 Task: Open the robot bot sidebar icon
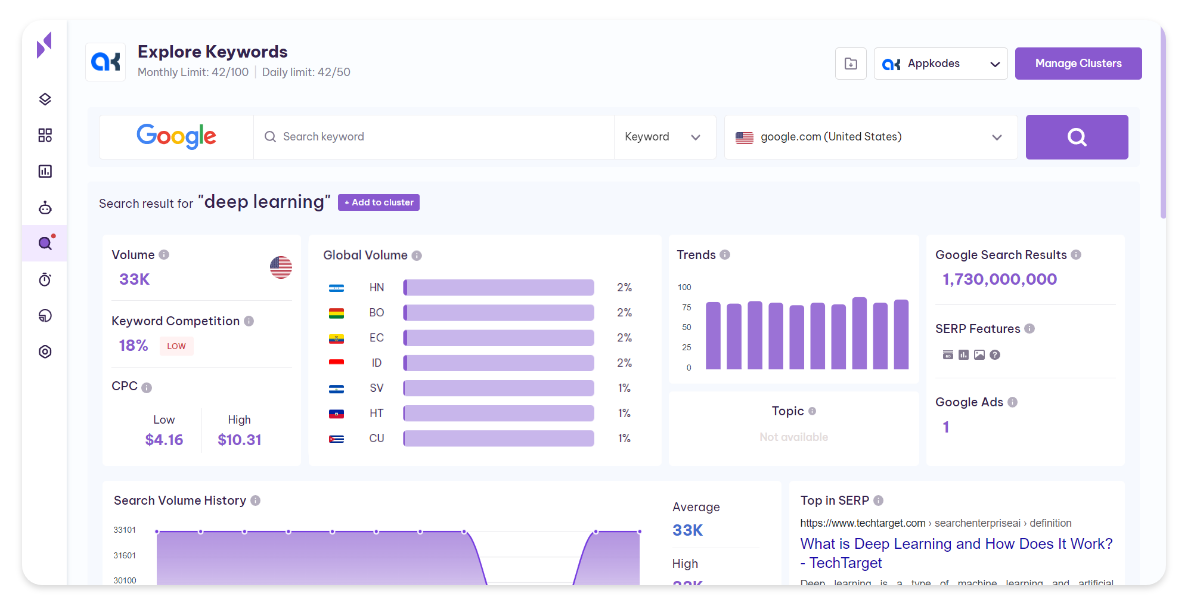(x=45, y=207)
